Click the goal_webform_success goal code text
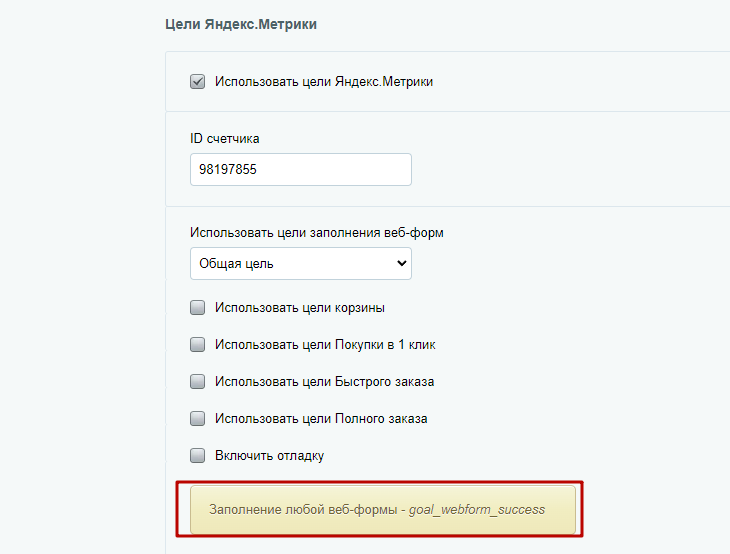The image size is (730, 554). point(477,510)
